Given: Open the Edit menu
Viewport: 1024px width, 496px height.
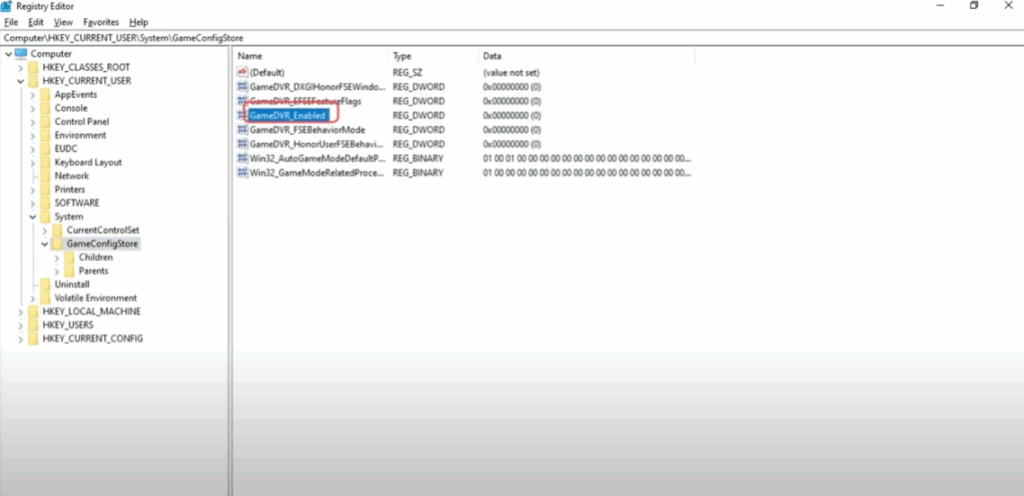Looking at the screenshot, I should coord(36,21).
